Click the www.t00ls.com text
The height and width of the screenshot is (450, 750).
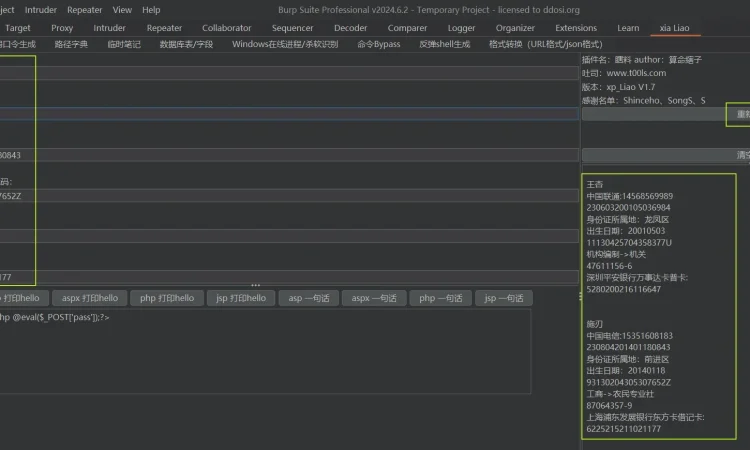(636, 73)
